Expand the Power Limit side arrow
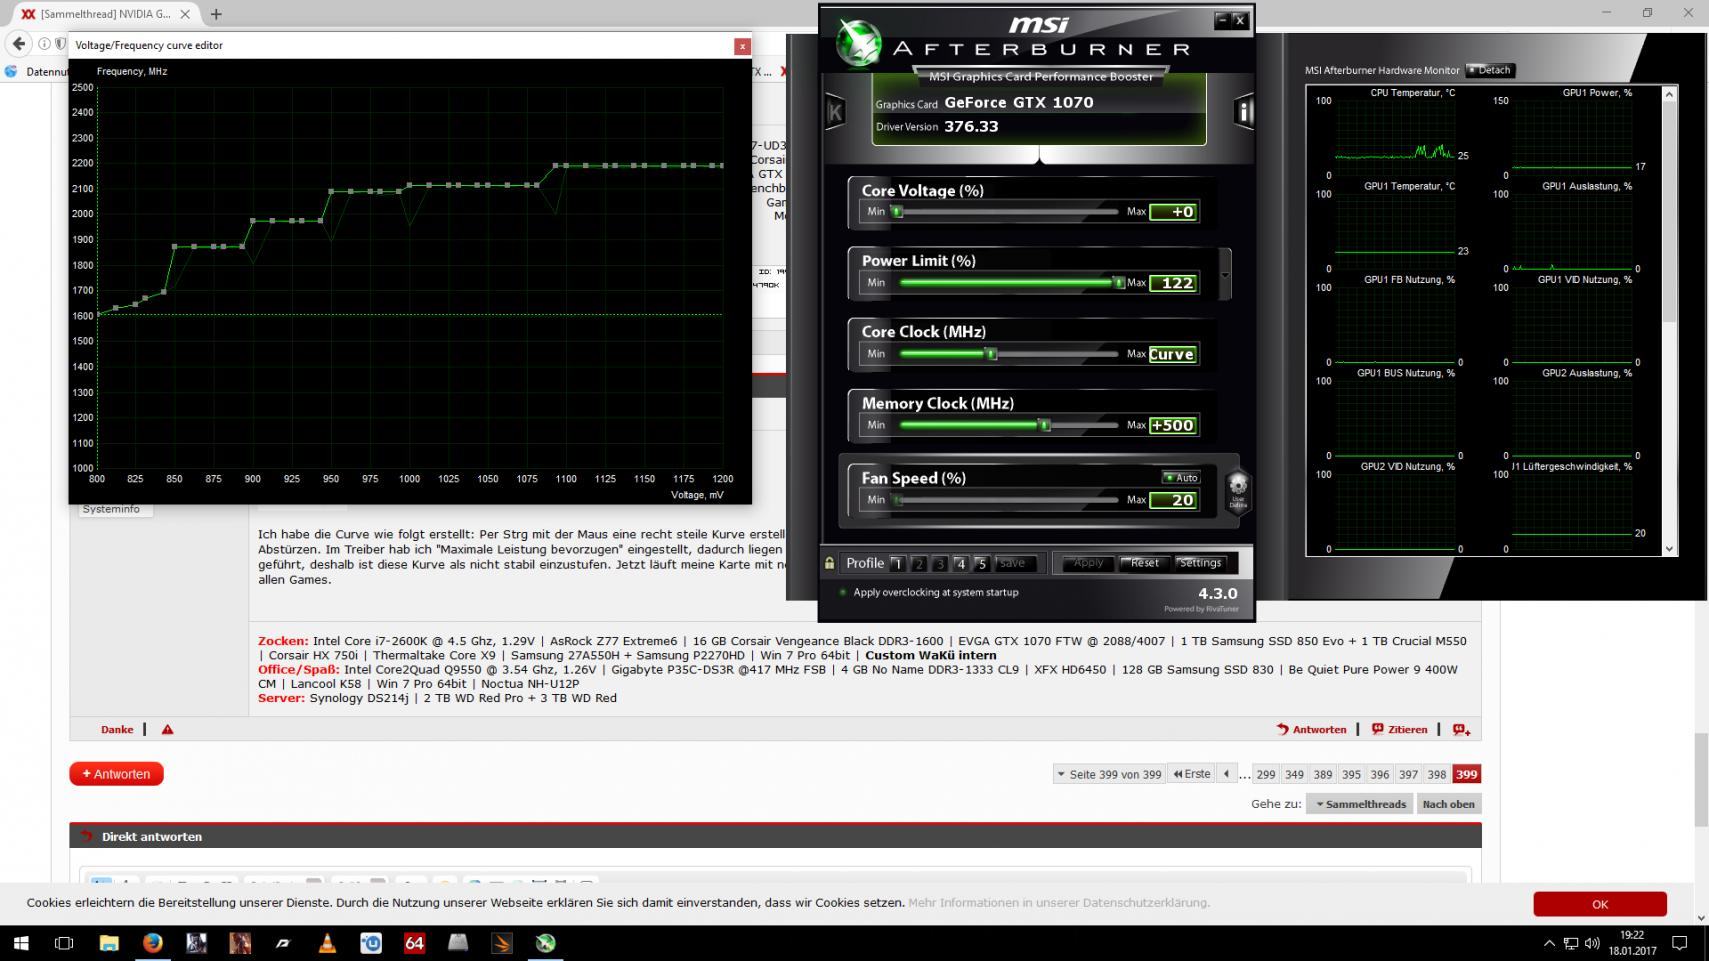Viewport: 1709px width, 961px height. pyautogui.click(x=1225, y=275)
